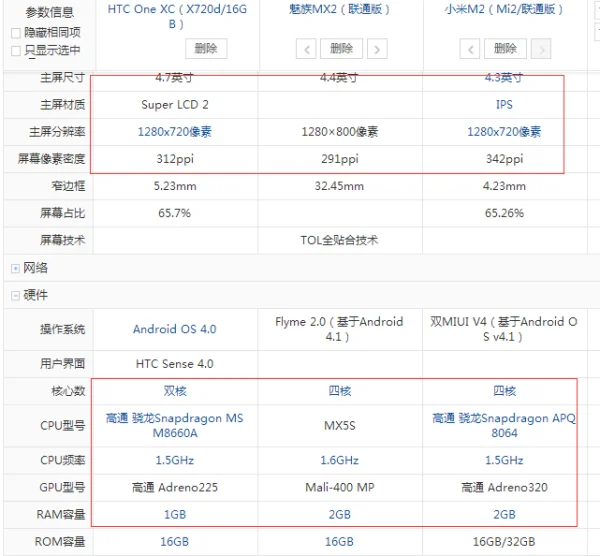Move 魅族MX2 column right with arrow
This screenshot has height=556, width=600.
coord(377,49)
